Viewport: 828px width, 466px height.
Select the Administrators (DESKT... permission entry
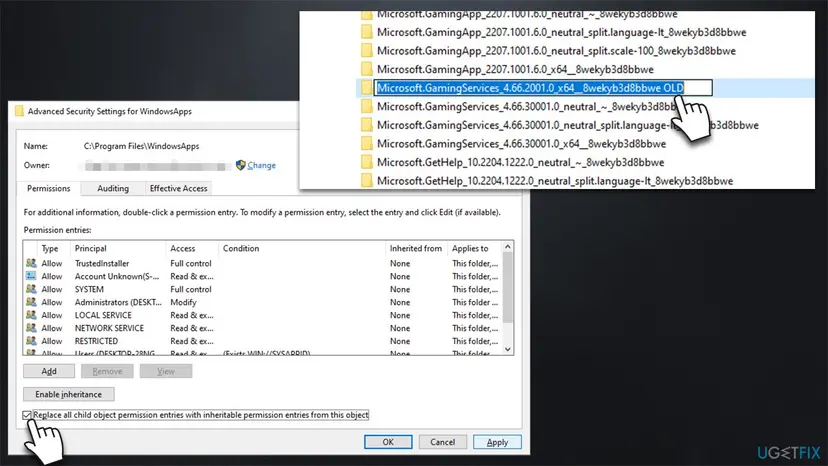click(263, 302)
